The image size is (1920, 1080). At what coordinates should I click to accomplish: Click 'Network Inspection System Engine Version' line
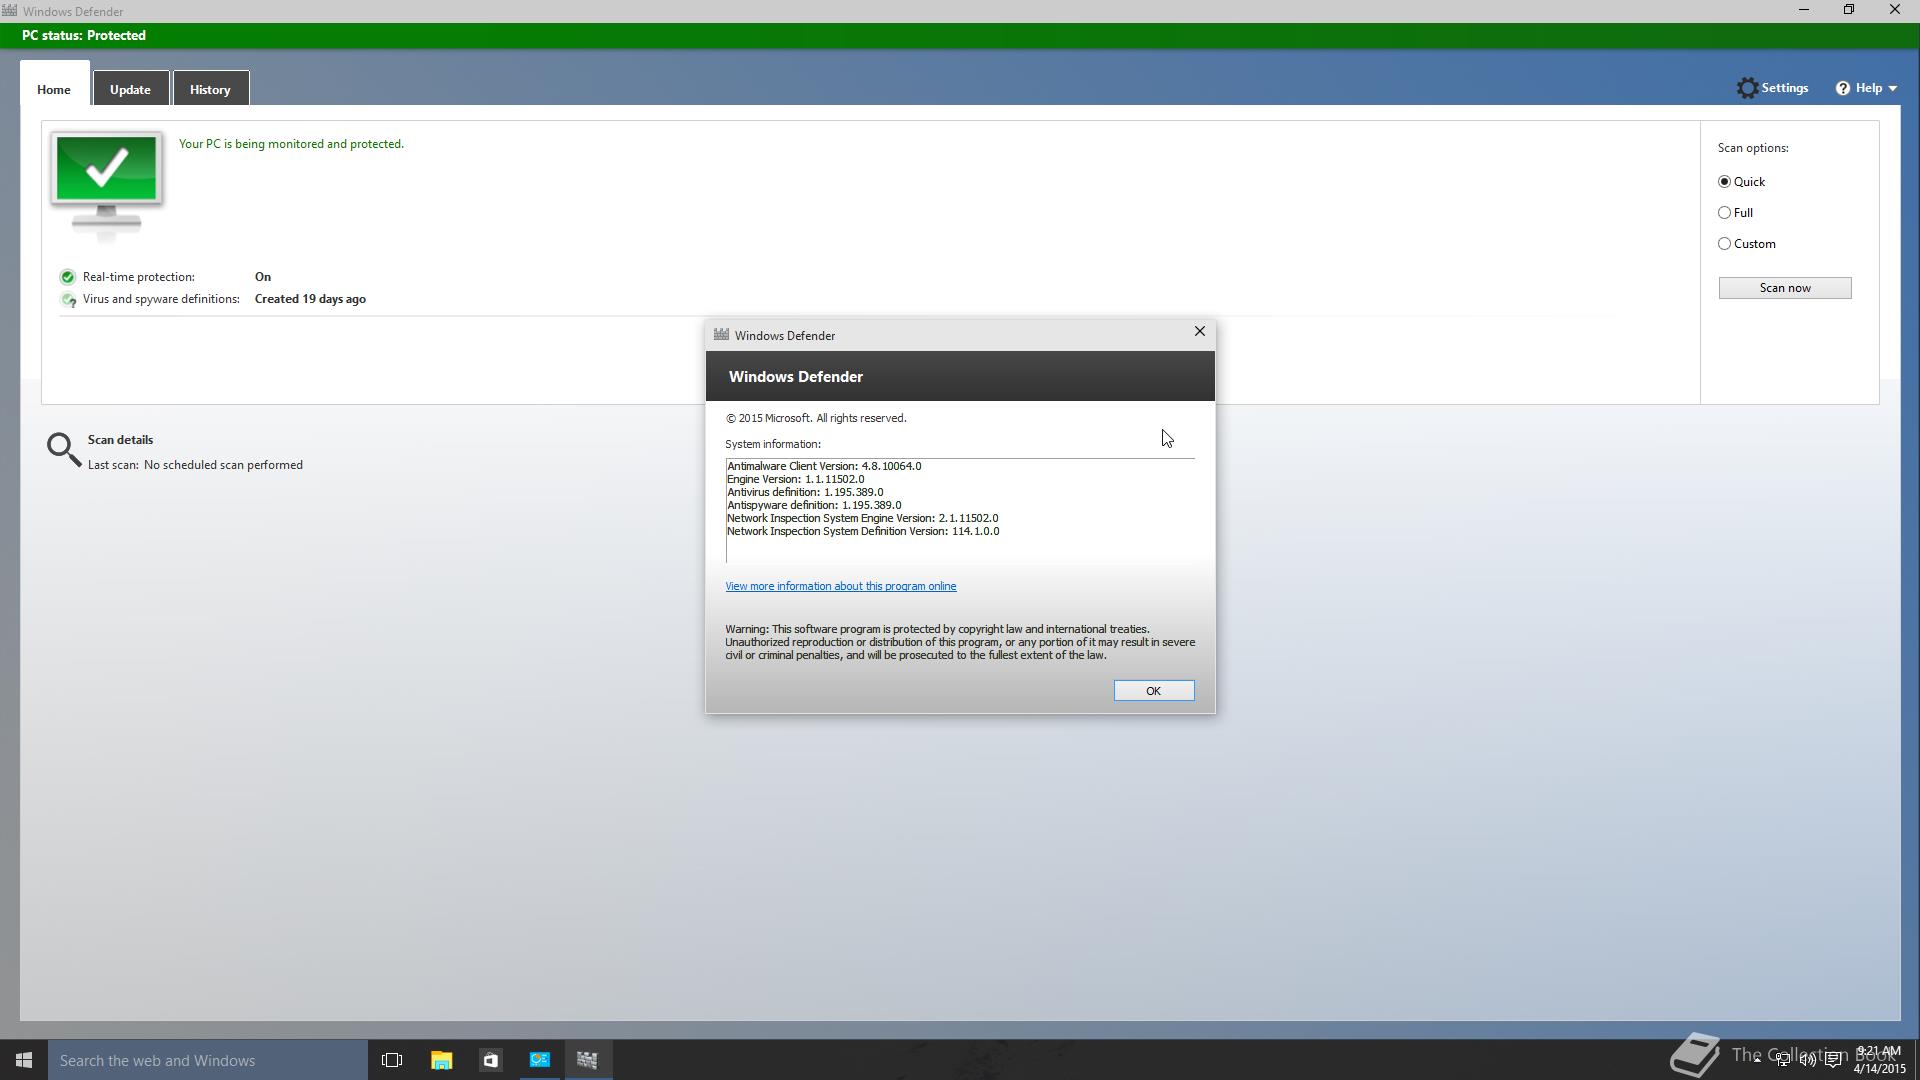click(863, 518)
